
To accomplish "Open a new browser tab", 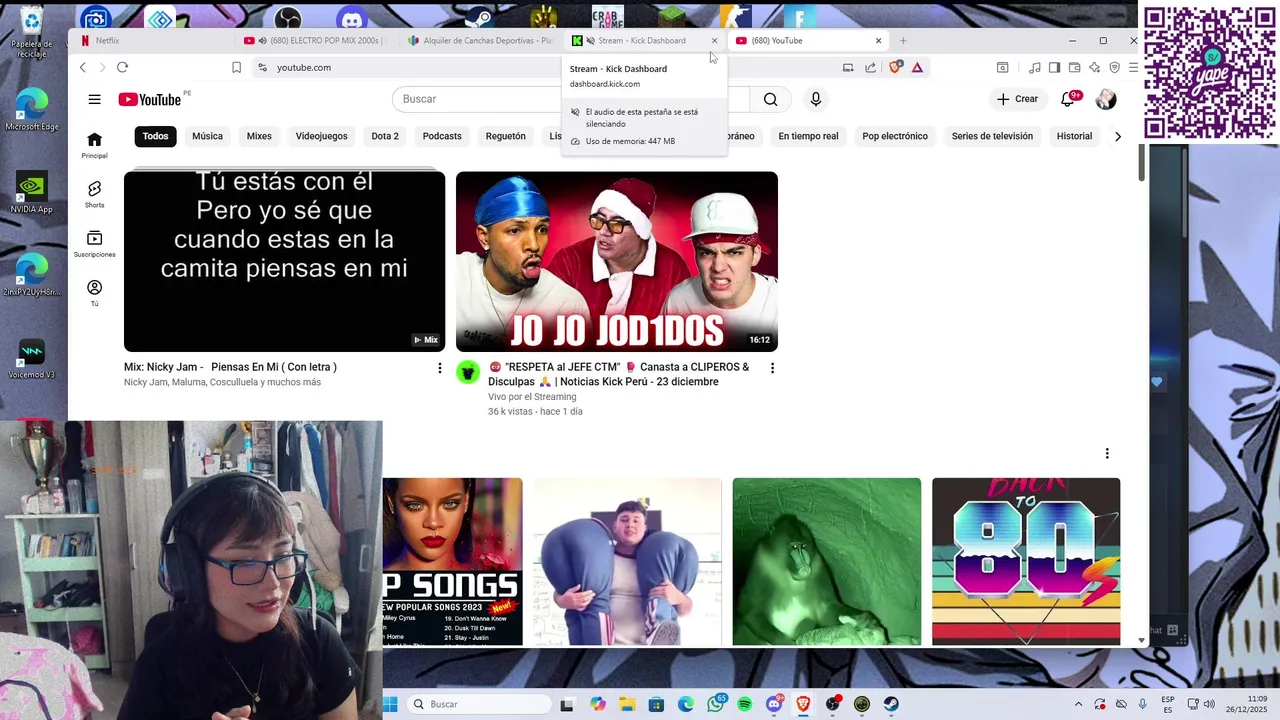I will (x=903, y=41).
